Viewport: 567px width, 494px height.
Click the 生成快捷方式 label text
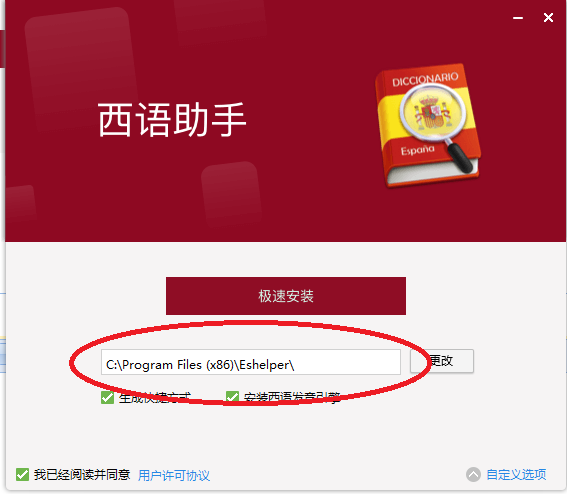155,397
